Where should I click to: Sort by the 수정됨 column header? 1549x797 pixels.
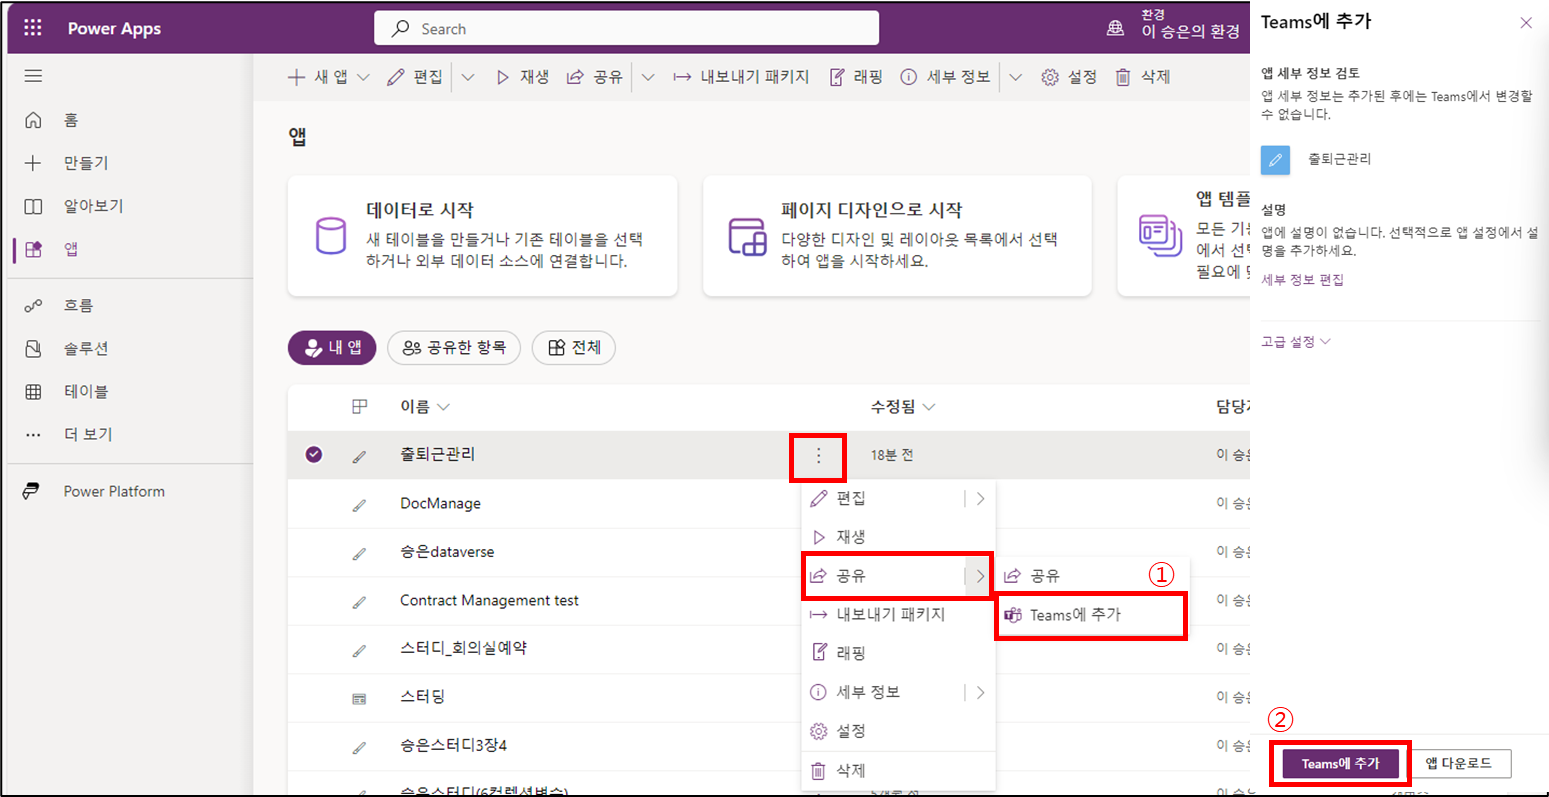(x=903, y=407)
